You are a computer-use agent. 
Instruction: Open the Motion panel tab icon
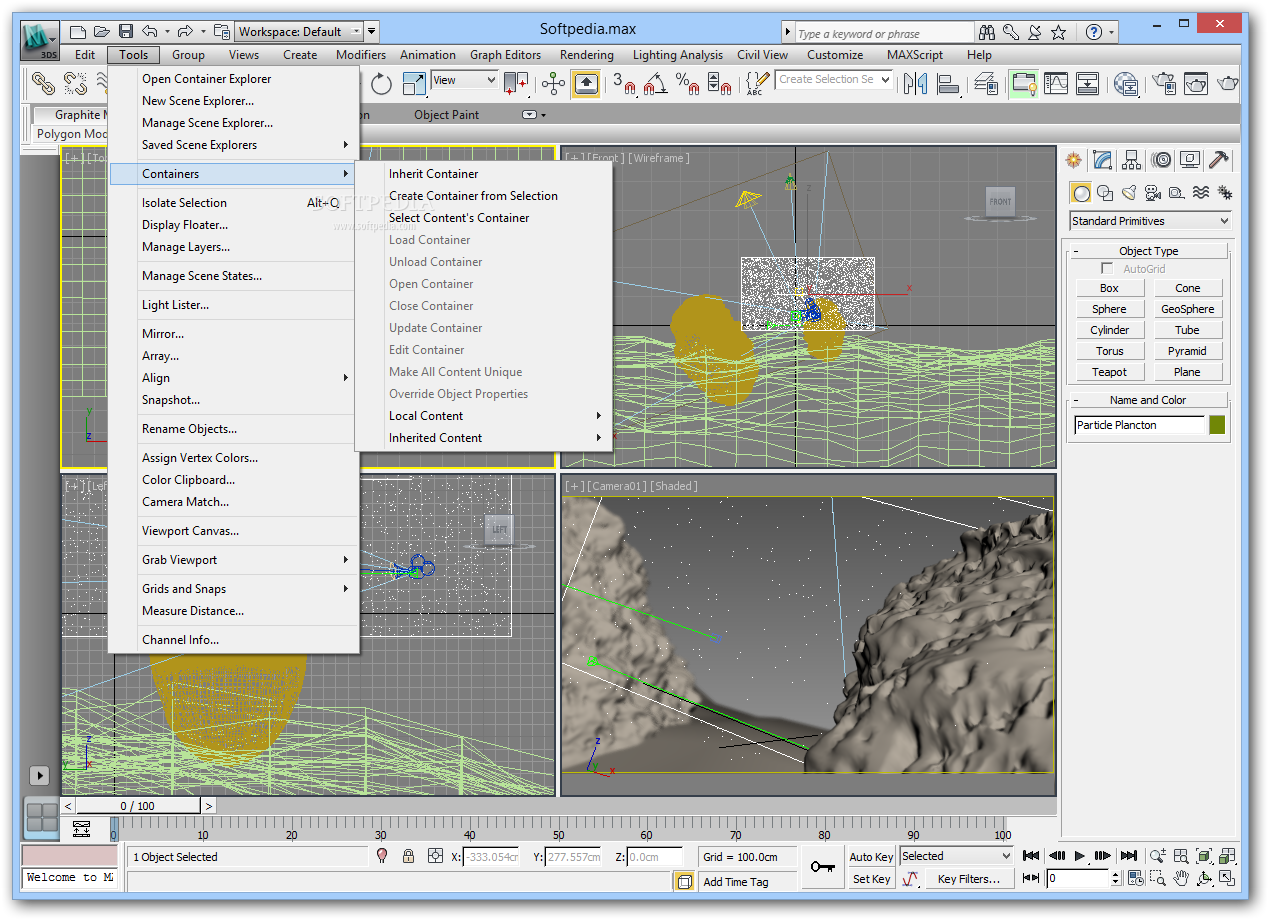(1161, 160)
